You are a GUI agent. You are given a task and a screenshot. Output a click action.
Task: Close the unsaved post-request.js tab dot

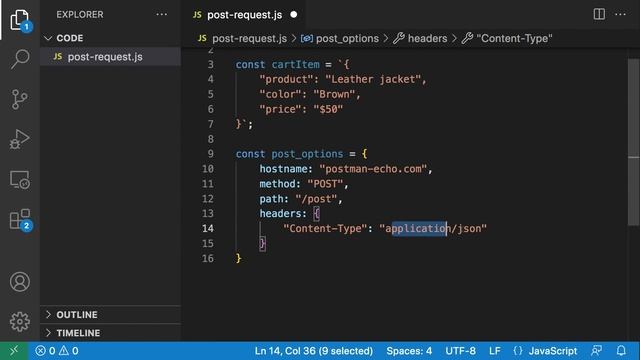(293, 15)
